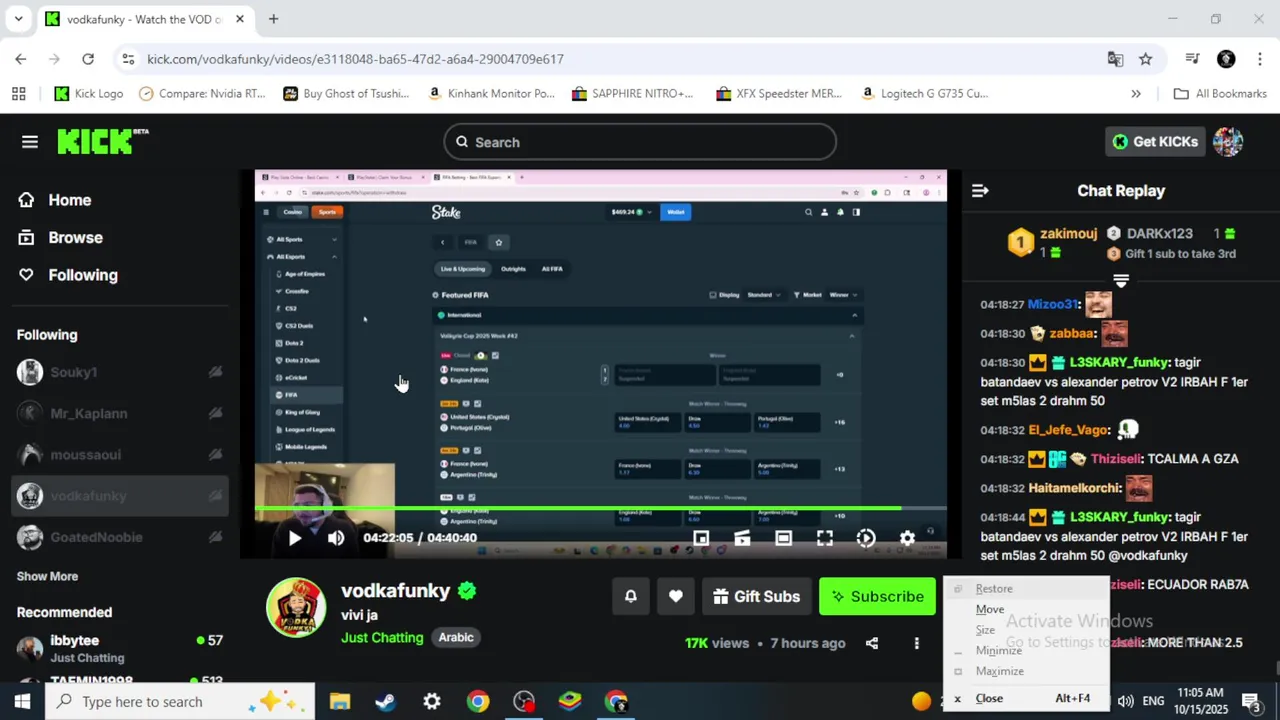Image resolution: width=1280 pixels, height=720 pixels.
Task: Click the green Subscribe button
Action: coord(877,597)
